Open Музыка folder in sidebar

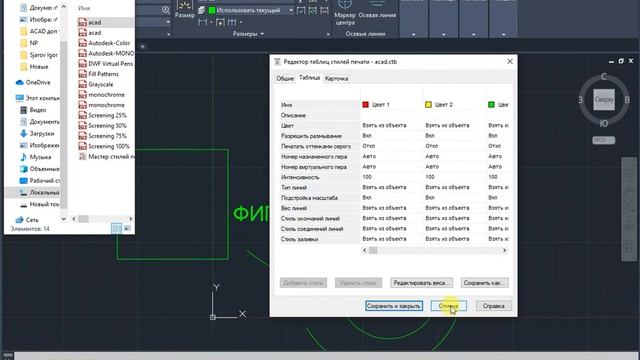click(35, 157)
